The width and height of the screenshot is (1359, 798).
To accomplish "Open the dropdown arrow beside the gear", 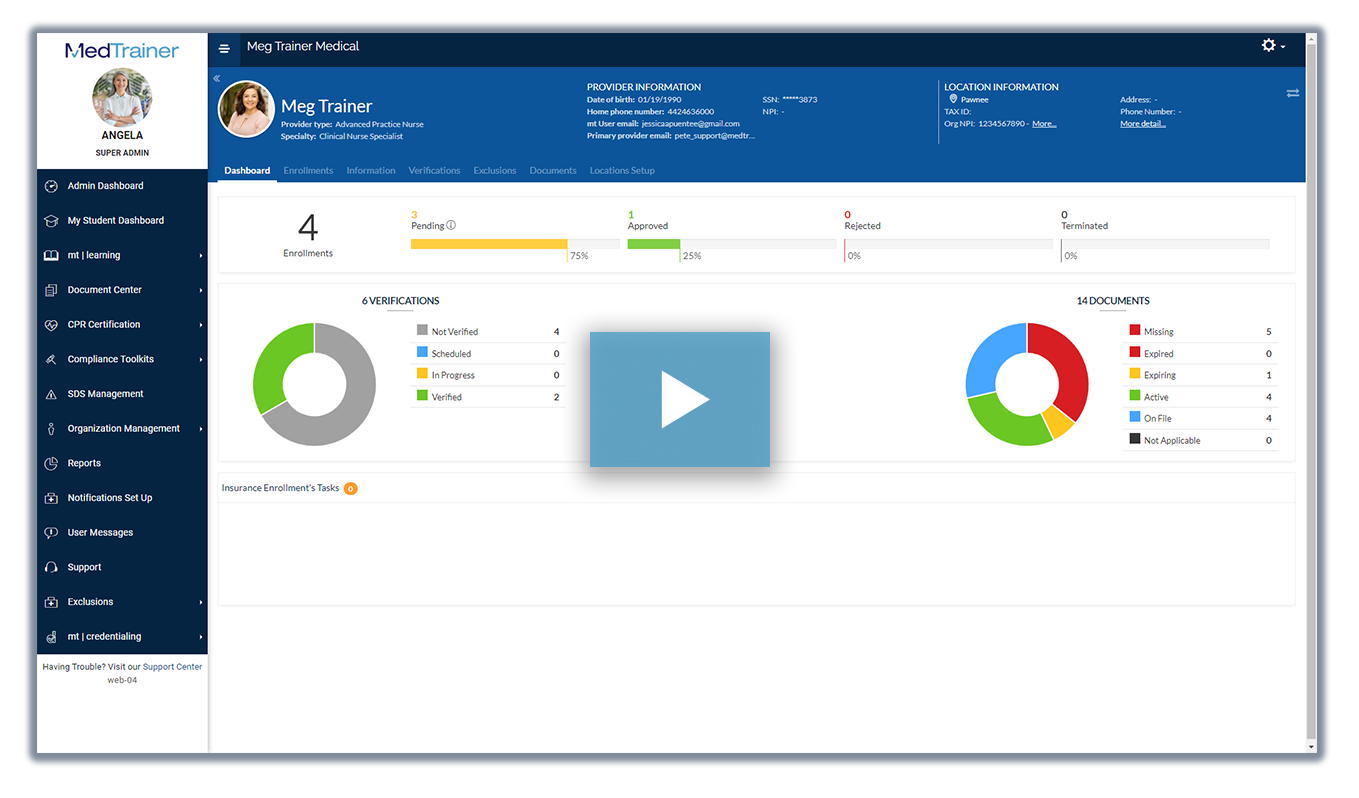I will [1282, 46].
